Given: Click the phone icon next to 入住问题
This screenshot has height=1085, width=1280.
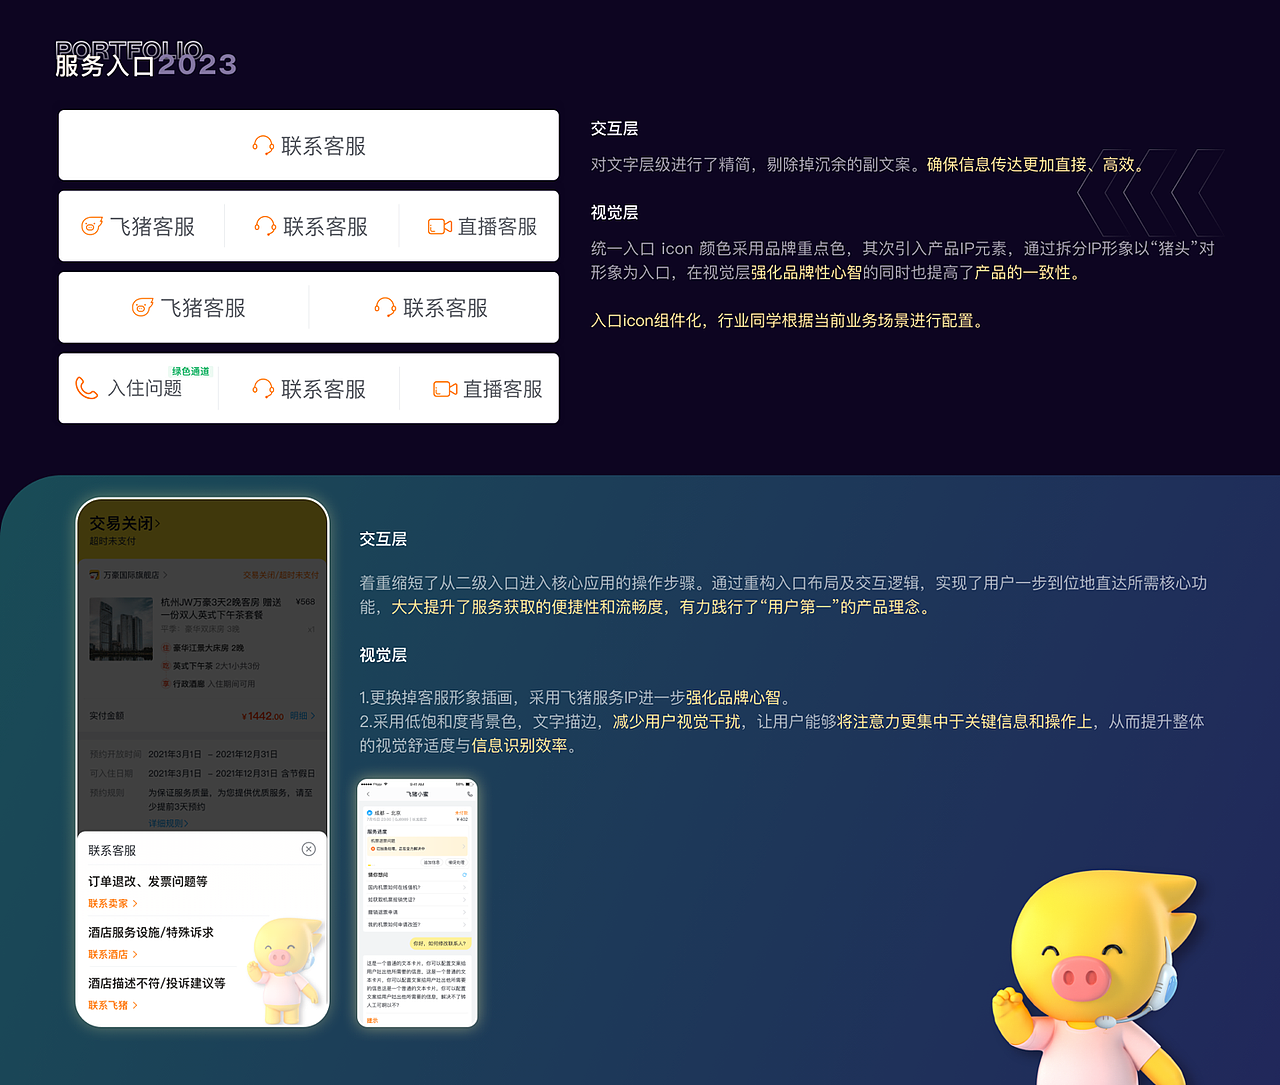Looking at the screenshot, I should click(x=85, y=388).
